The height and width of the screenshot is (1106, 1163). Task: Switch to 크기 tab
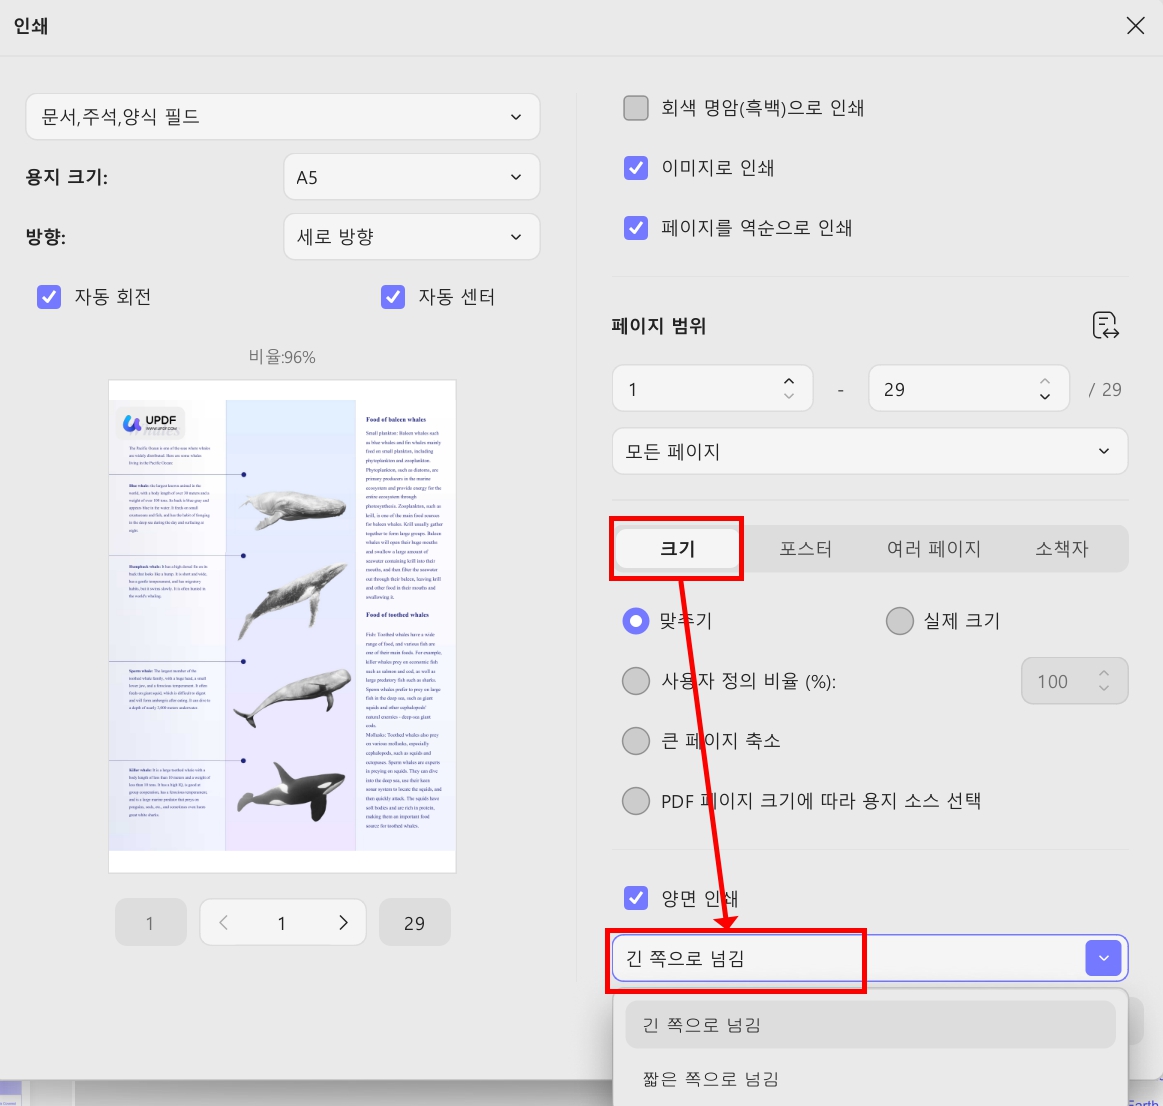coord(677,548)
